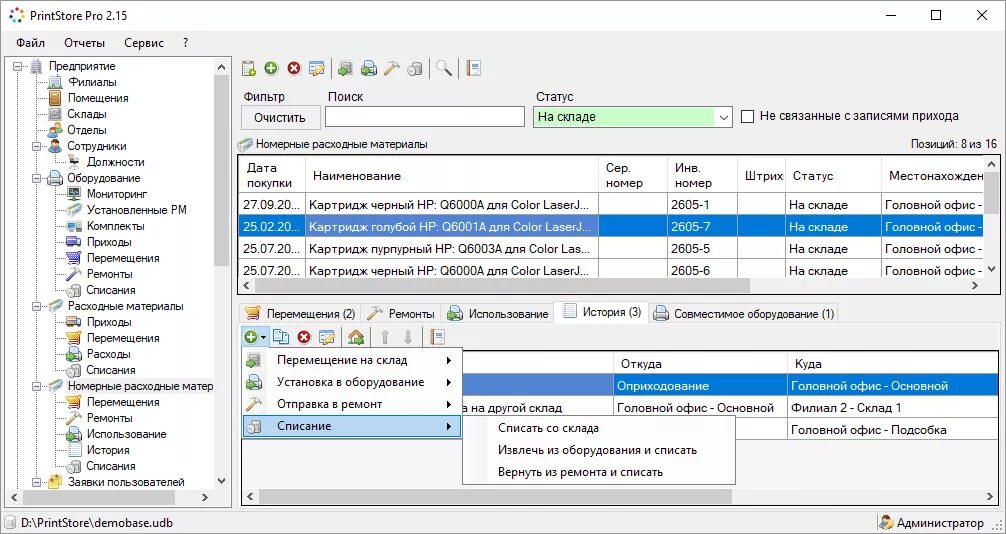Click the Поиск search input field
The image size is (1006, 534).
[425, 117]
